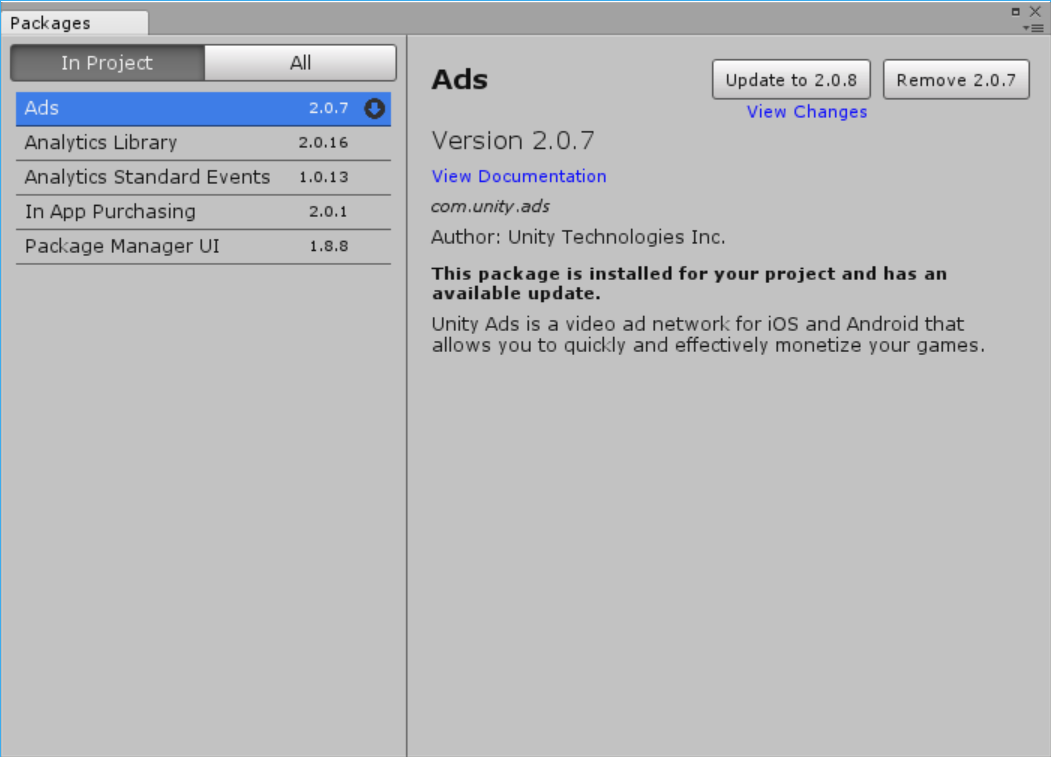1051x757 pixels.
Task: Open the View Changes link
Action: (x=807, y=112)
